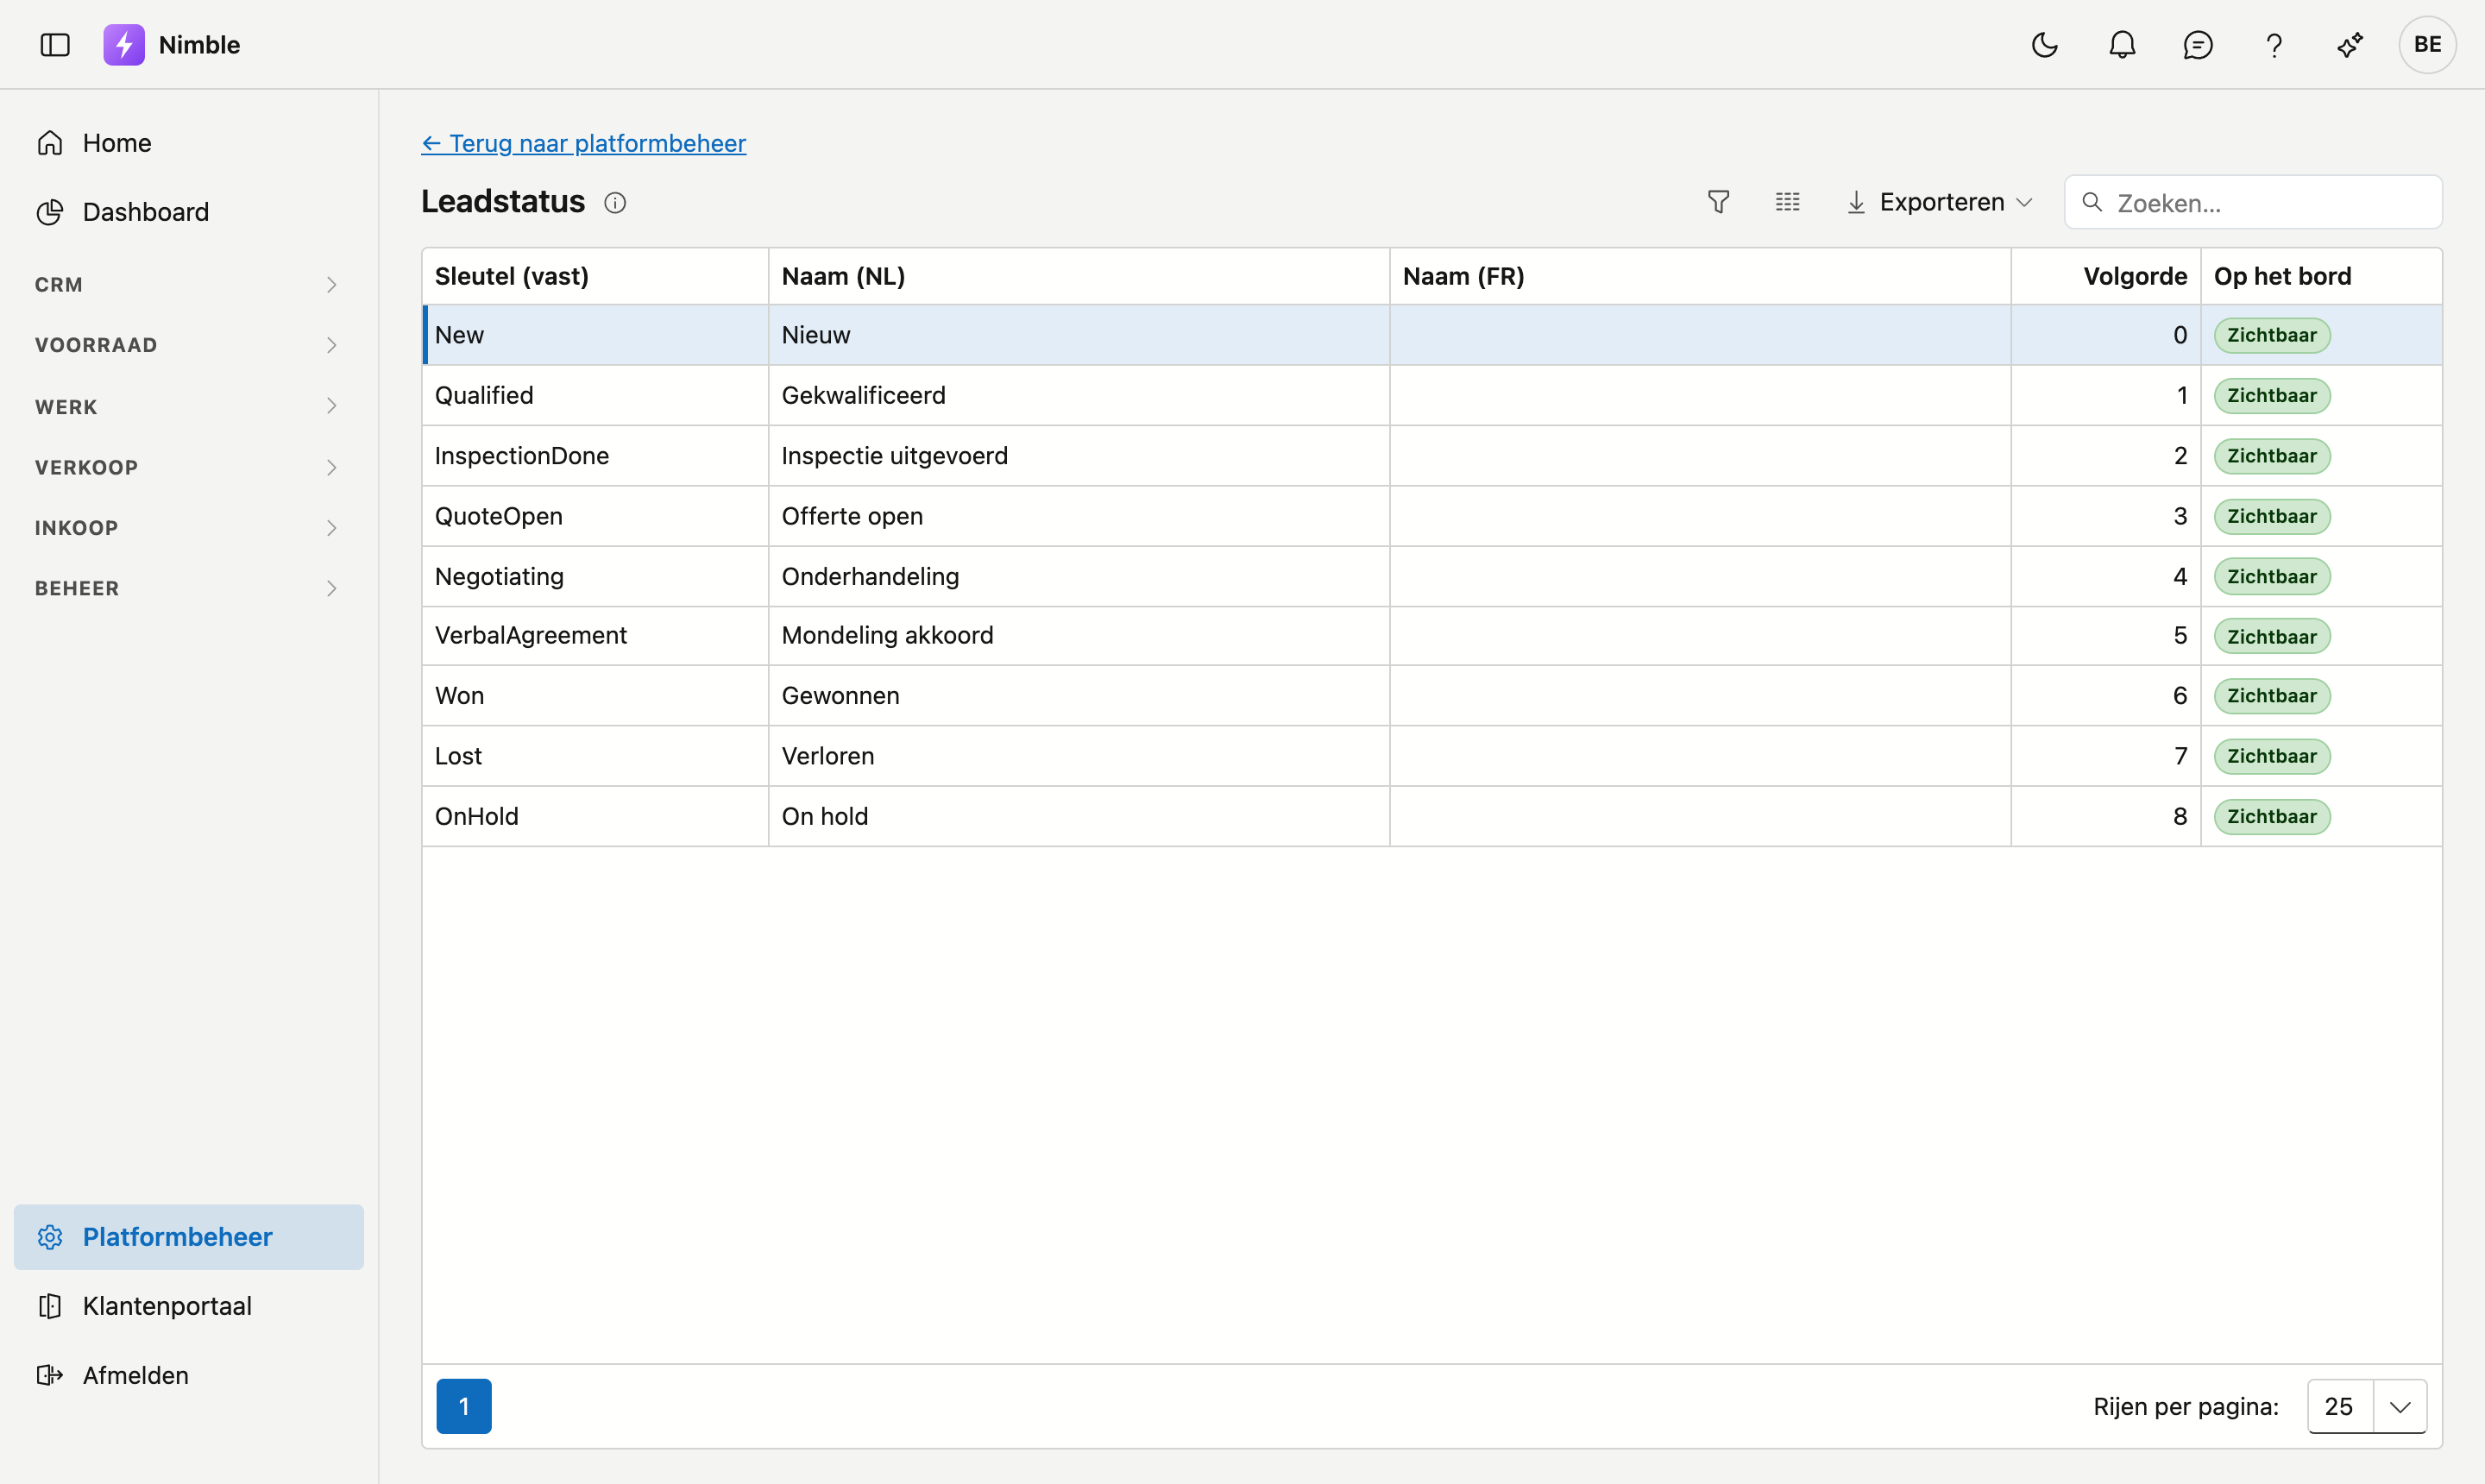2485x1484 pixels.
Task: Expand the CRM section
Action: tap(189, 285)
